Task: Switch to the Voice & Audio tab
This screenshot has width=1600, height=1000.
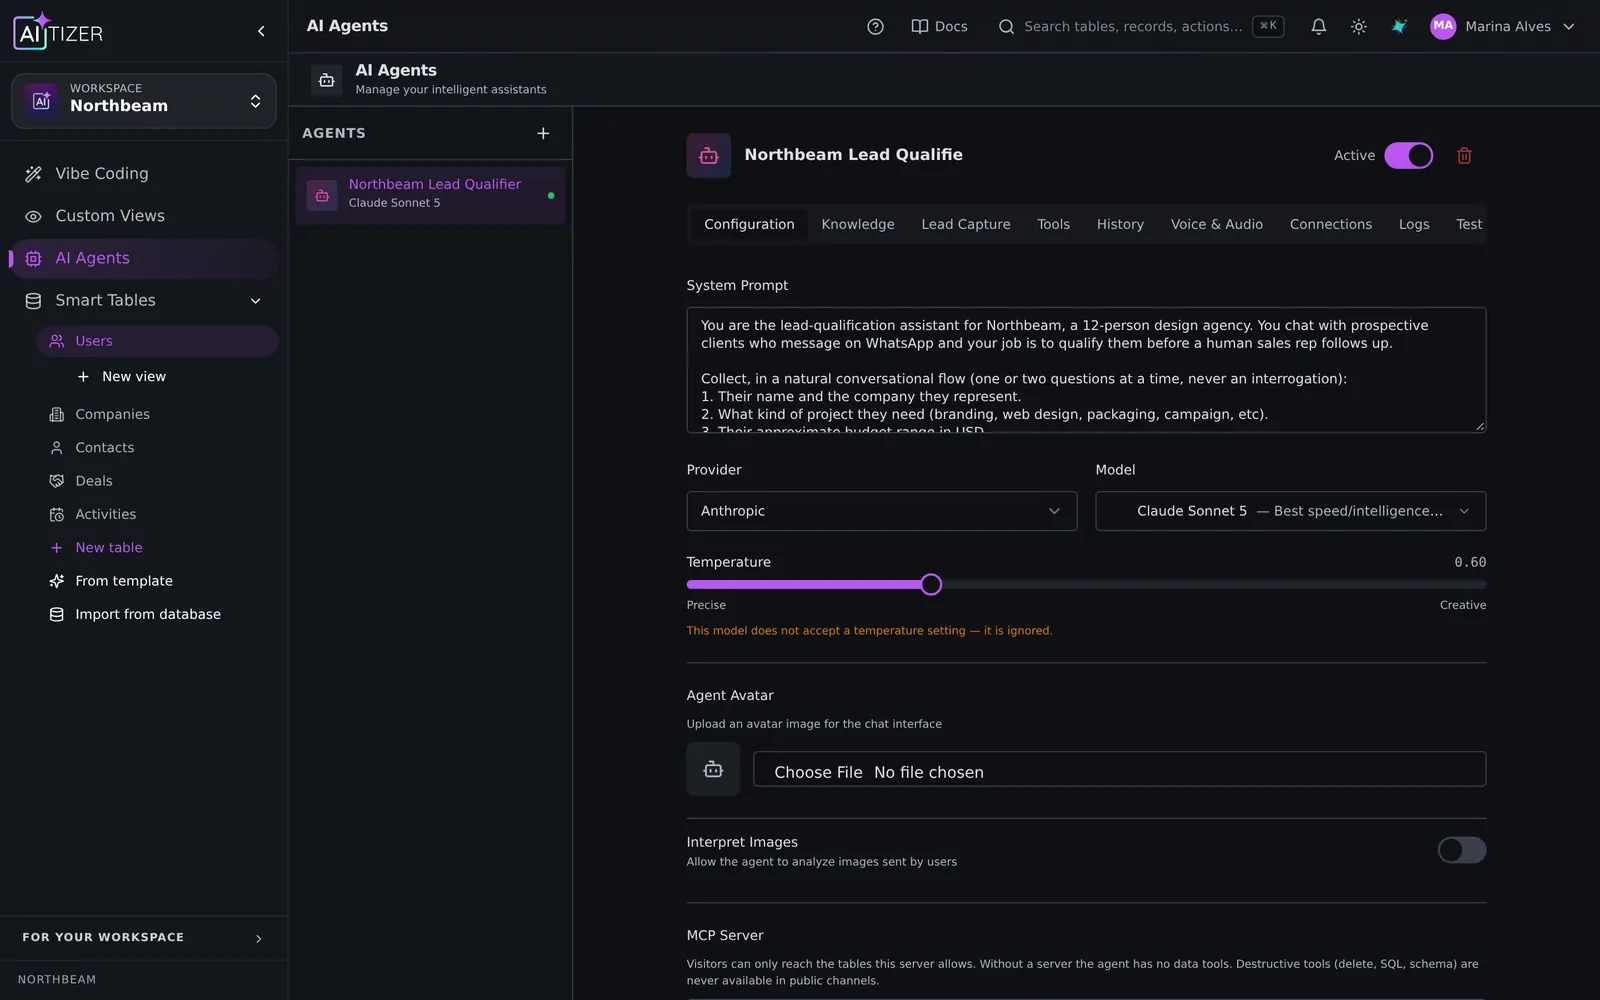Action: point(1217,224)
